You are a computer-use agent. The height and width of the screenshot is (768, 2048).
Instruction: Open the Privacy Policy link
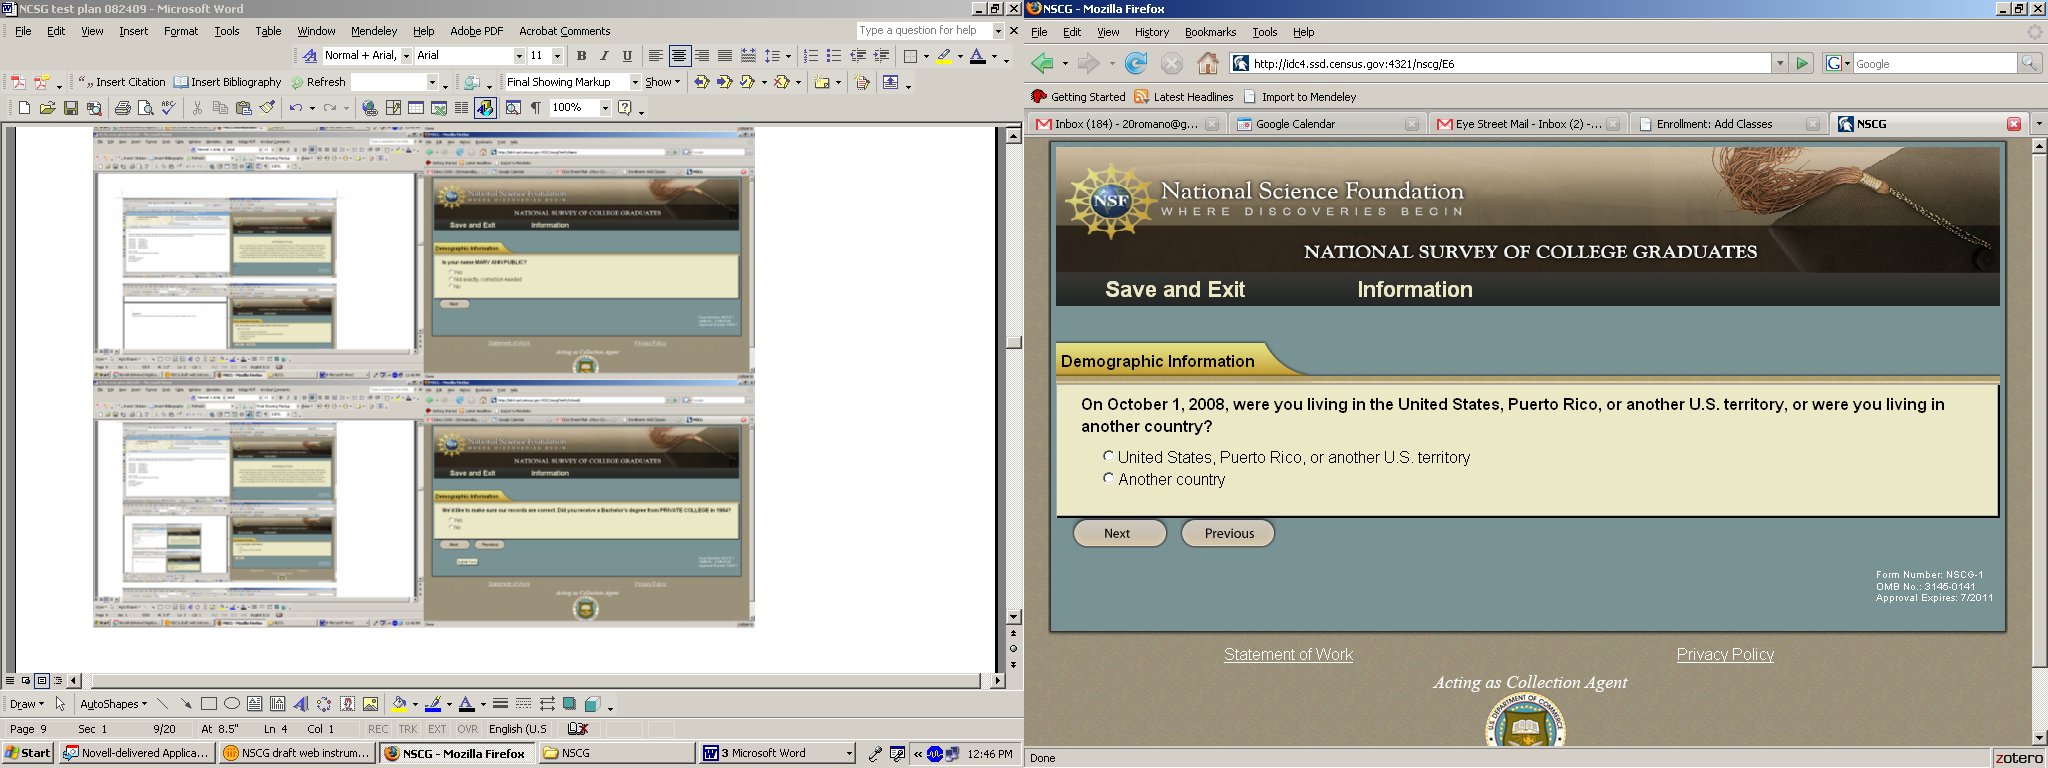point(1725,654)
